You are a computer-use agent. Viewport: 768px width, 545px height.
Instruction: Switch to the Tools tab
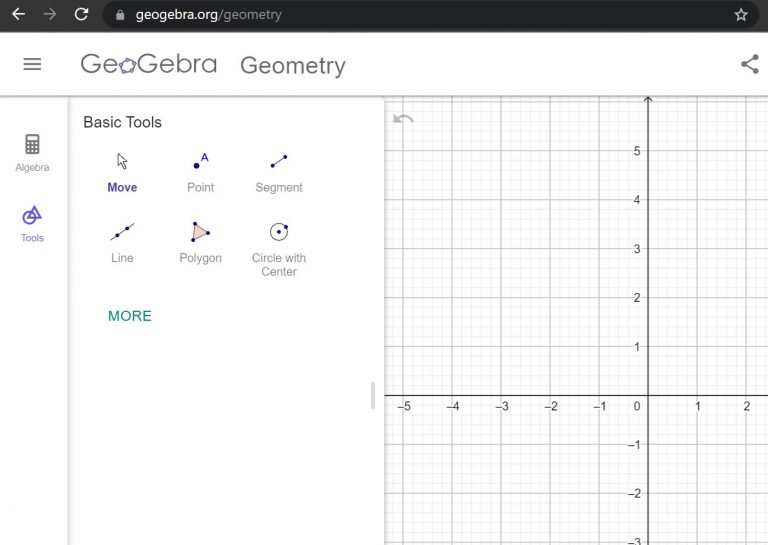coord(32,224)
